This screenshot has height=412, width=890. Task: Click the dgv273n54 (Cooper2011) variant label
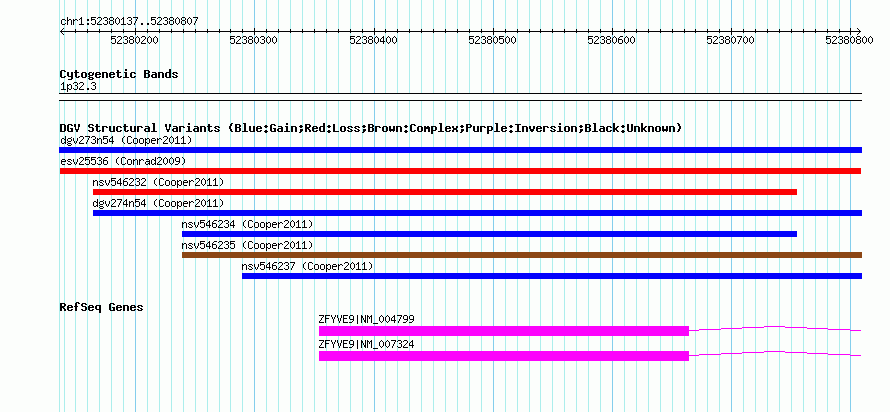(126, 140)
